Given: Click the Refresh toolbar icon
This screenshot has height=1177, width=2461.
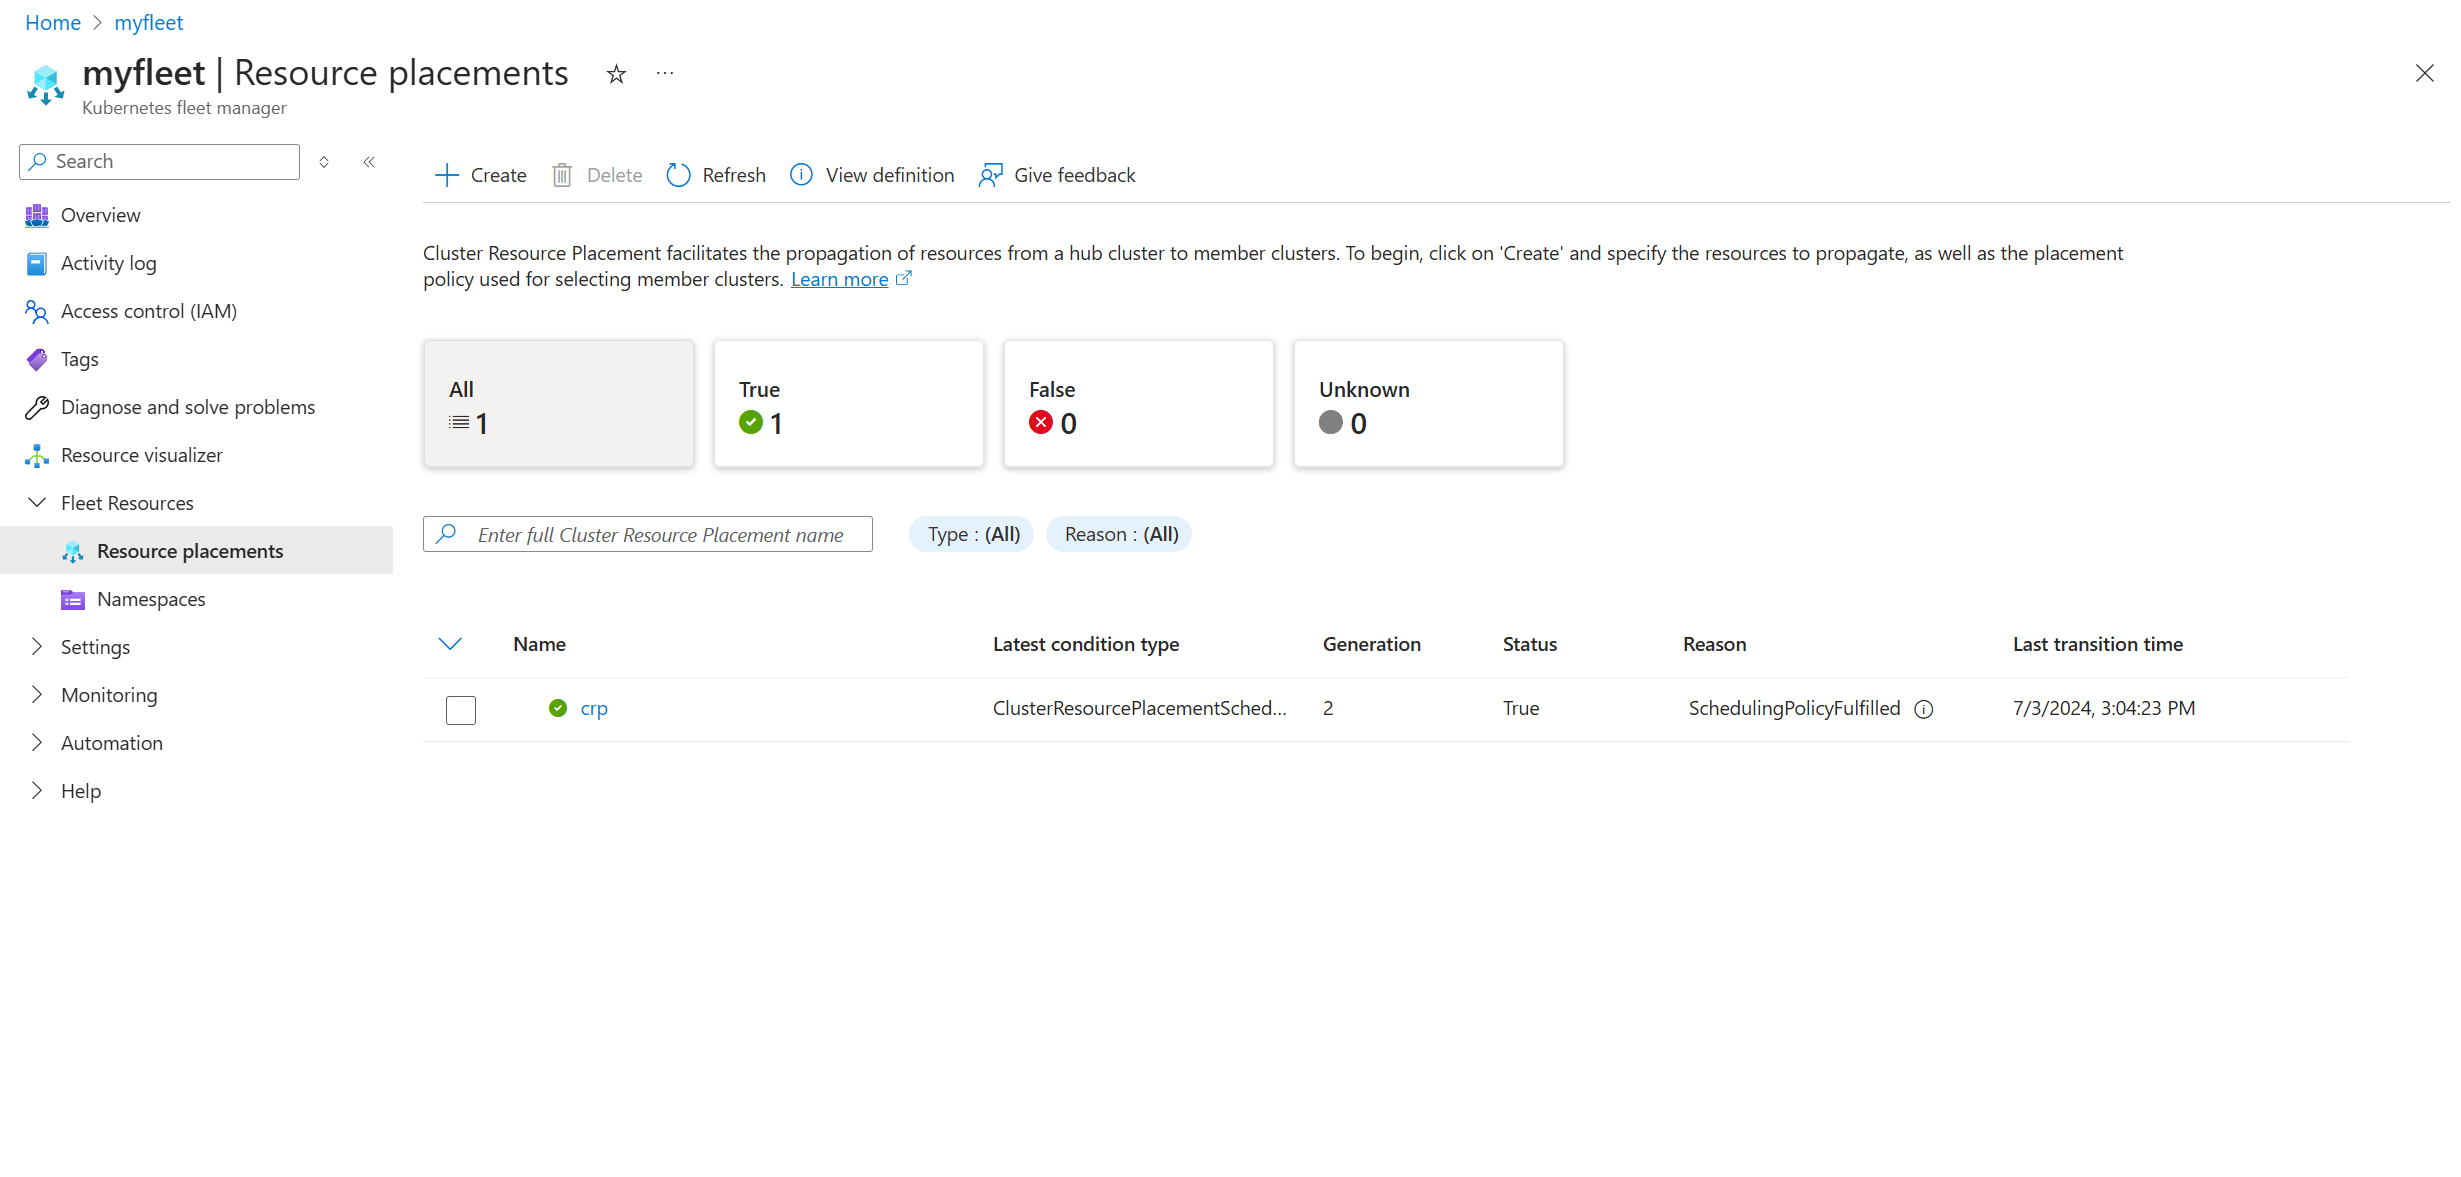Looking at the screenshot, I should pos(678,175).
